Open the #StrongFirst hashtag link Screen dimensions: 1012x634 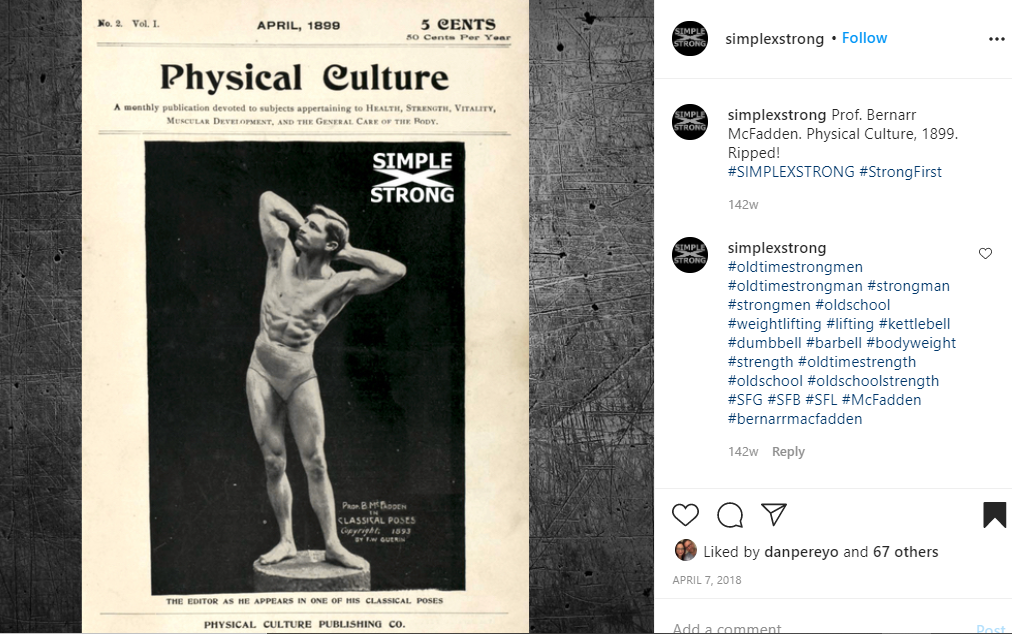coord(900,172)
